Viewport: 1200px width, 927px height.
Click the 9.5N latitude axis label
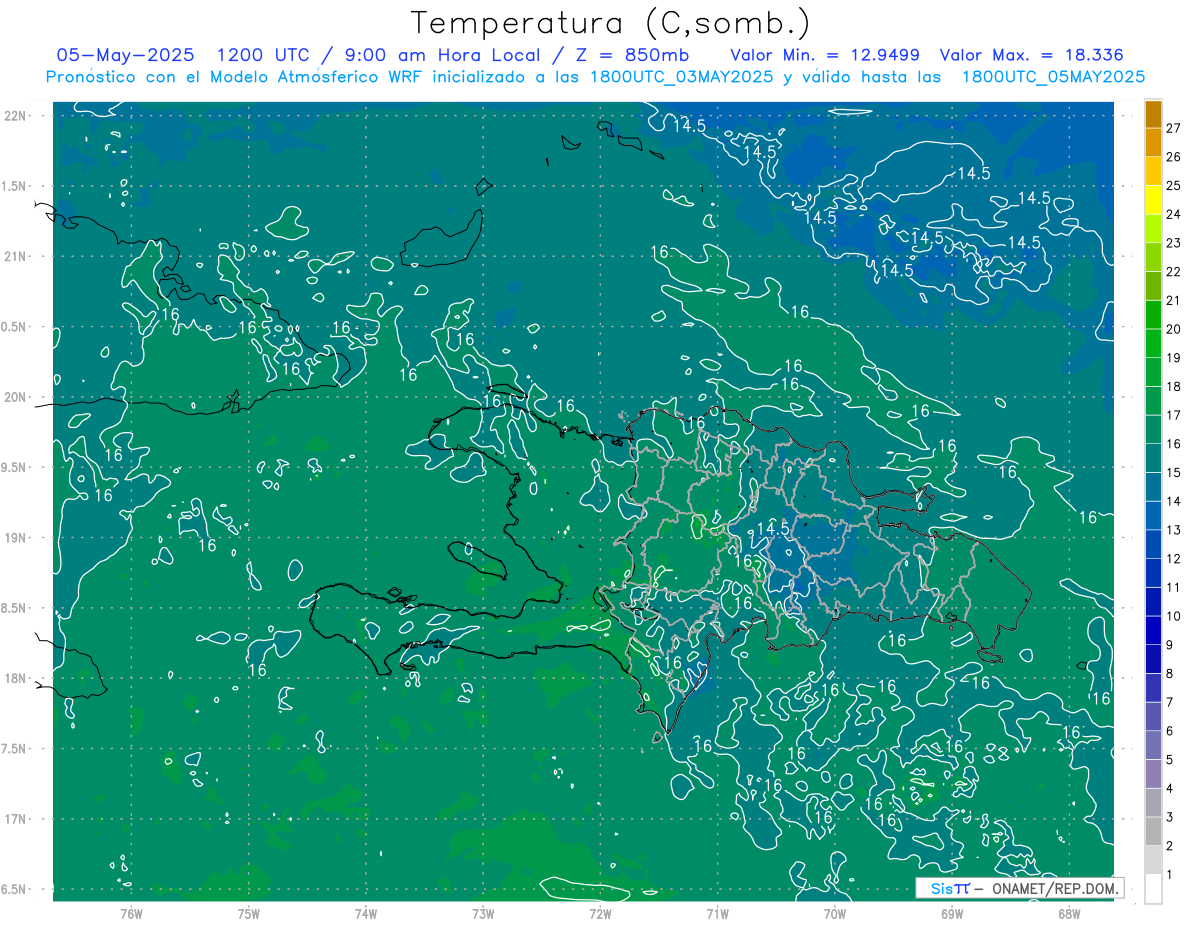pyautogui.click(x=15, y=467)
